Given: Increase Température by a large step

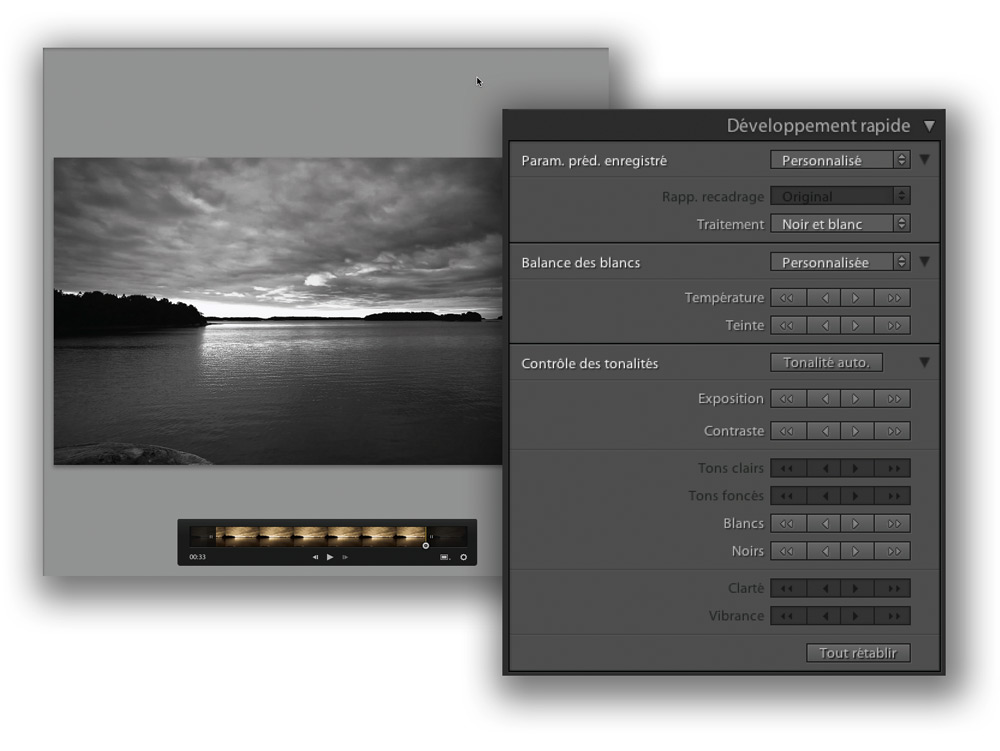Looking at the screenshot, I should 892,298.
